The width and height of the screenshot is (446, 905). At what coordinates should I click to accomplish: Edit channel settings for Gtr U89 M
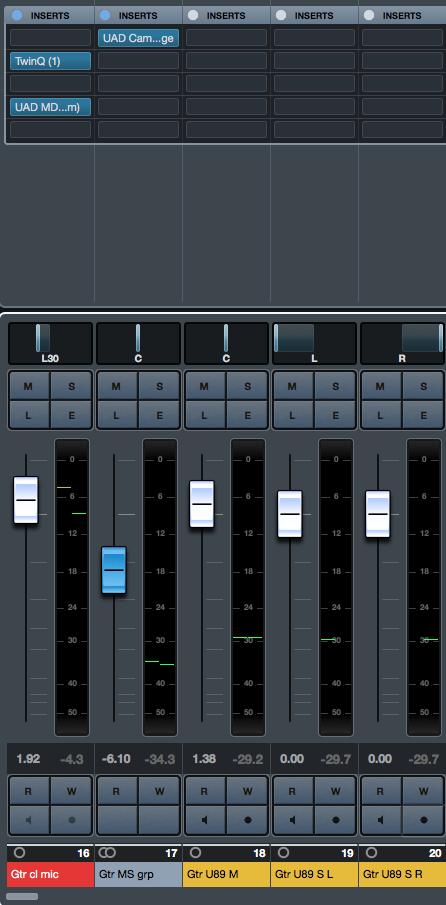click(x=248, y=415)
